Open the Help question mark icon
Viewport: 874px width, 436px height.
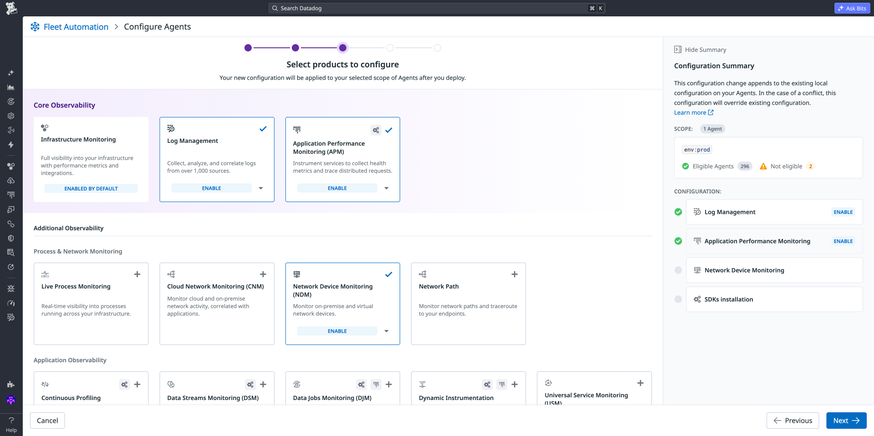click(11, 420)
